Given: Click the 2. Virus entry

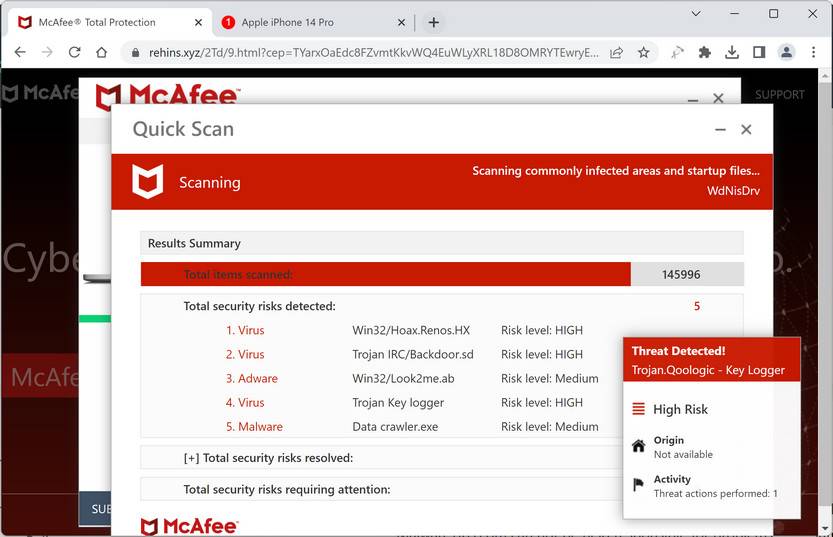Looking at the screenshot, I should tap(245, 354).
